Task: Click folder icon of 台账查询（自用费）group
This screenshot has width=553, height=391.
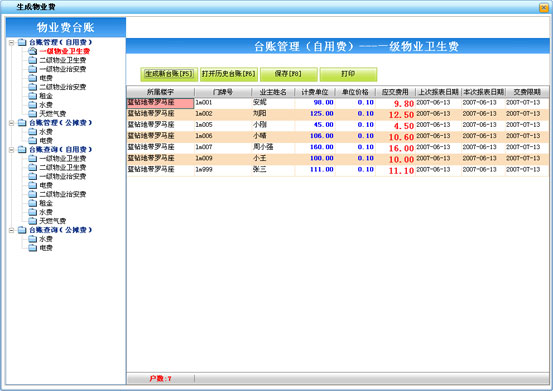Action: coord(22,149)
